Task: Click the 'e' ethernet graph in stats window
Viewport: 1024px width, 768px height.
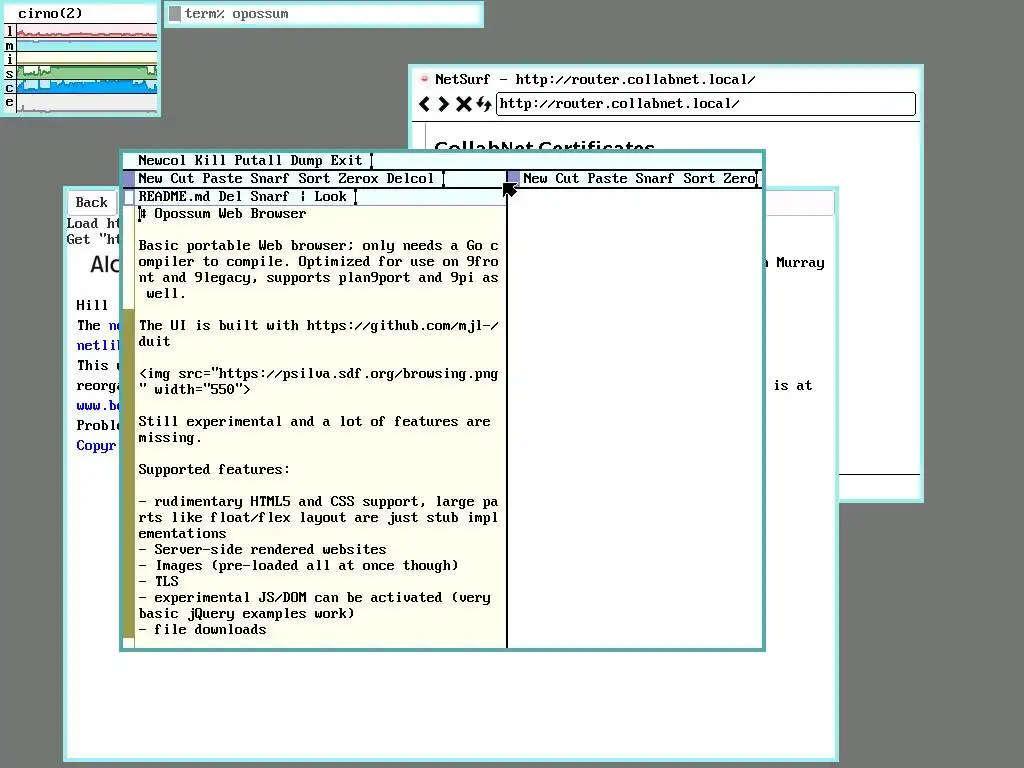Action: click(x=87, y=103)
